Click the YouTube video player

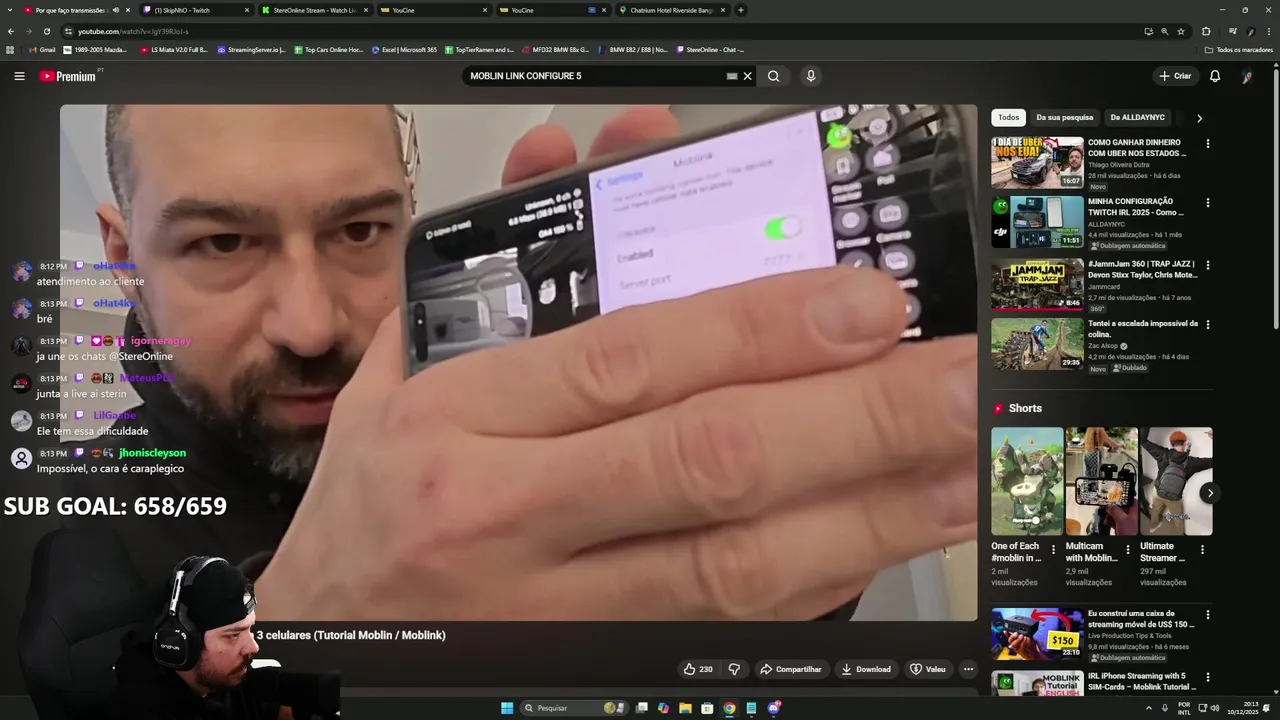pyautogui.click(x=518, y=362)
